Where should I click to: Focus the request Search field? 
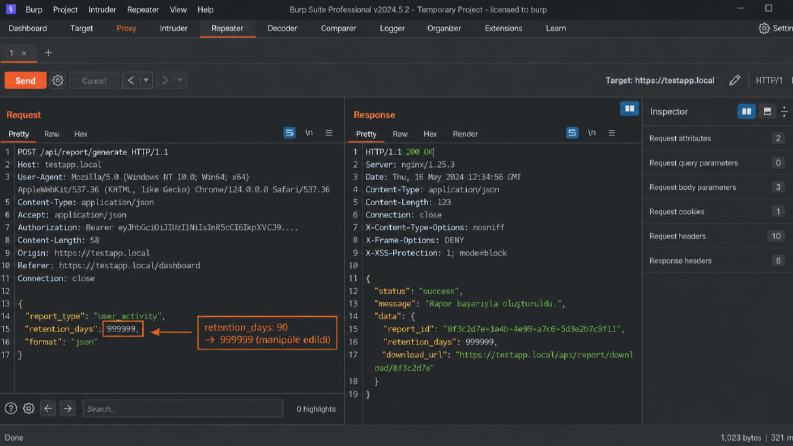click(x=183, y=409)
